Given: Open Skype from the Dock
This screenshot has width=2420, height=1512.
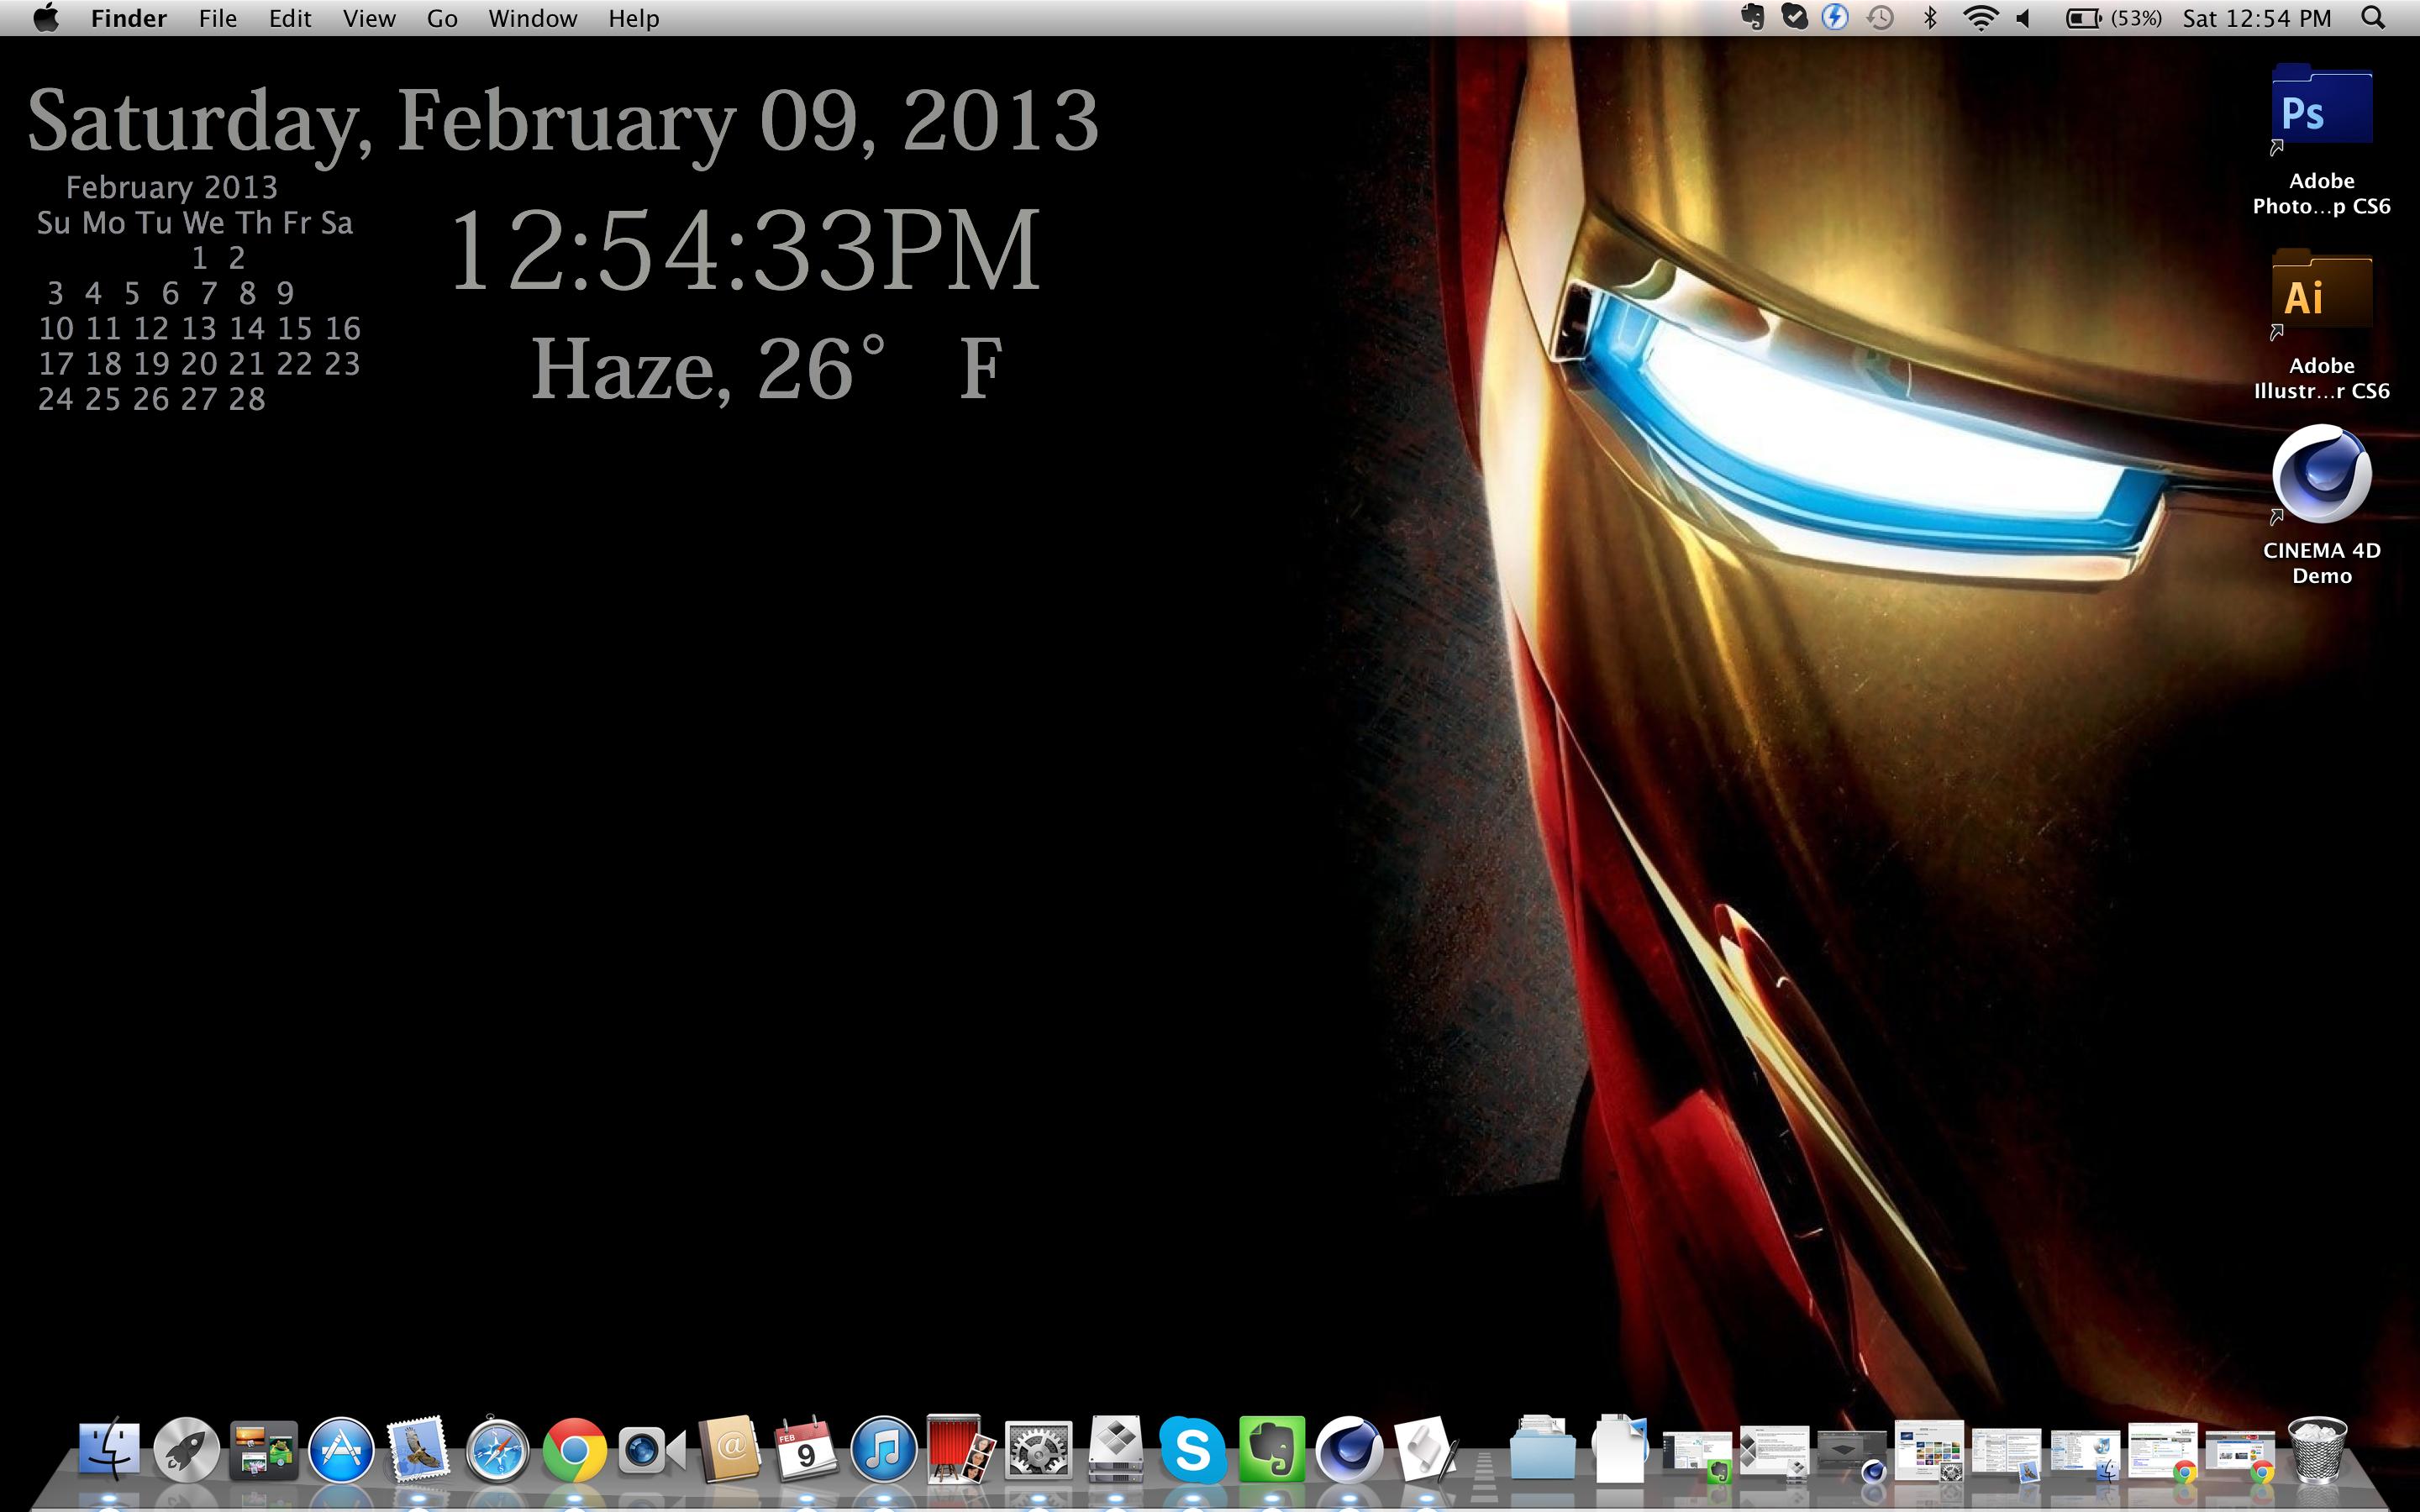Looking at the screenshot, I should click(x=1192, y=1450).
